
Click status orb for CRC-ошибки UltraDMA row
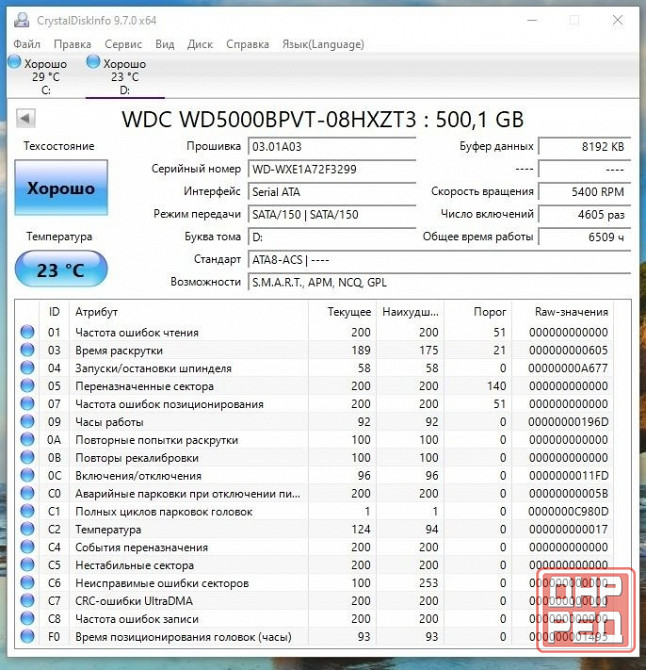point(27,601)
